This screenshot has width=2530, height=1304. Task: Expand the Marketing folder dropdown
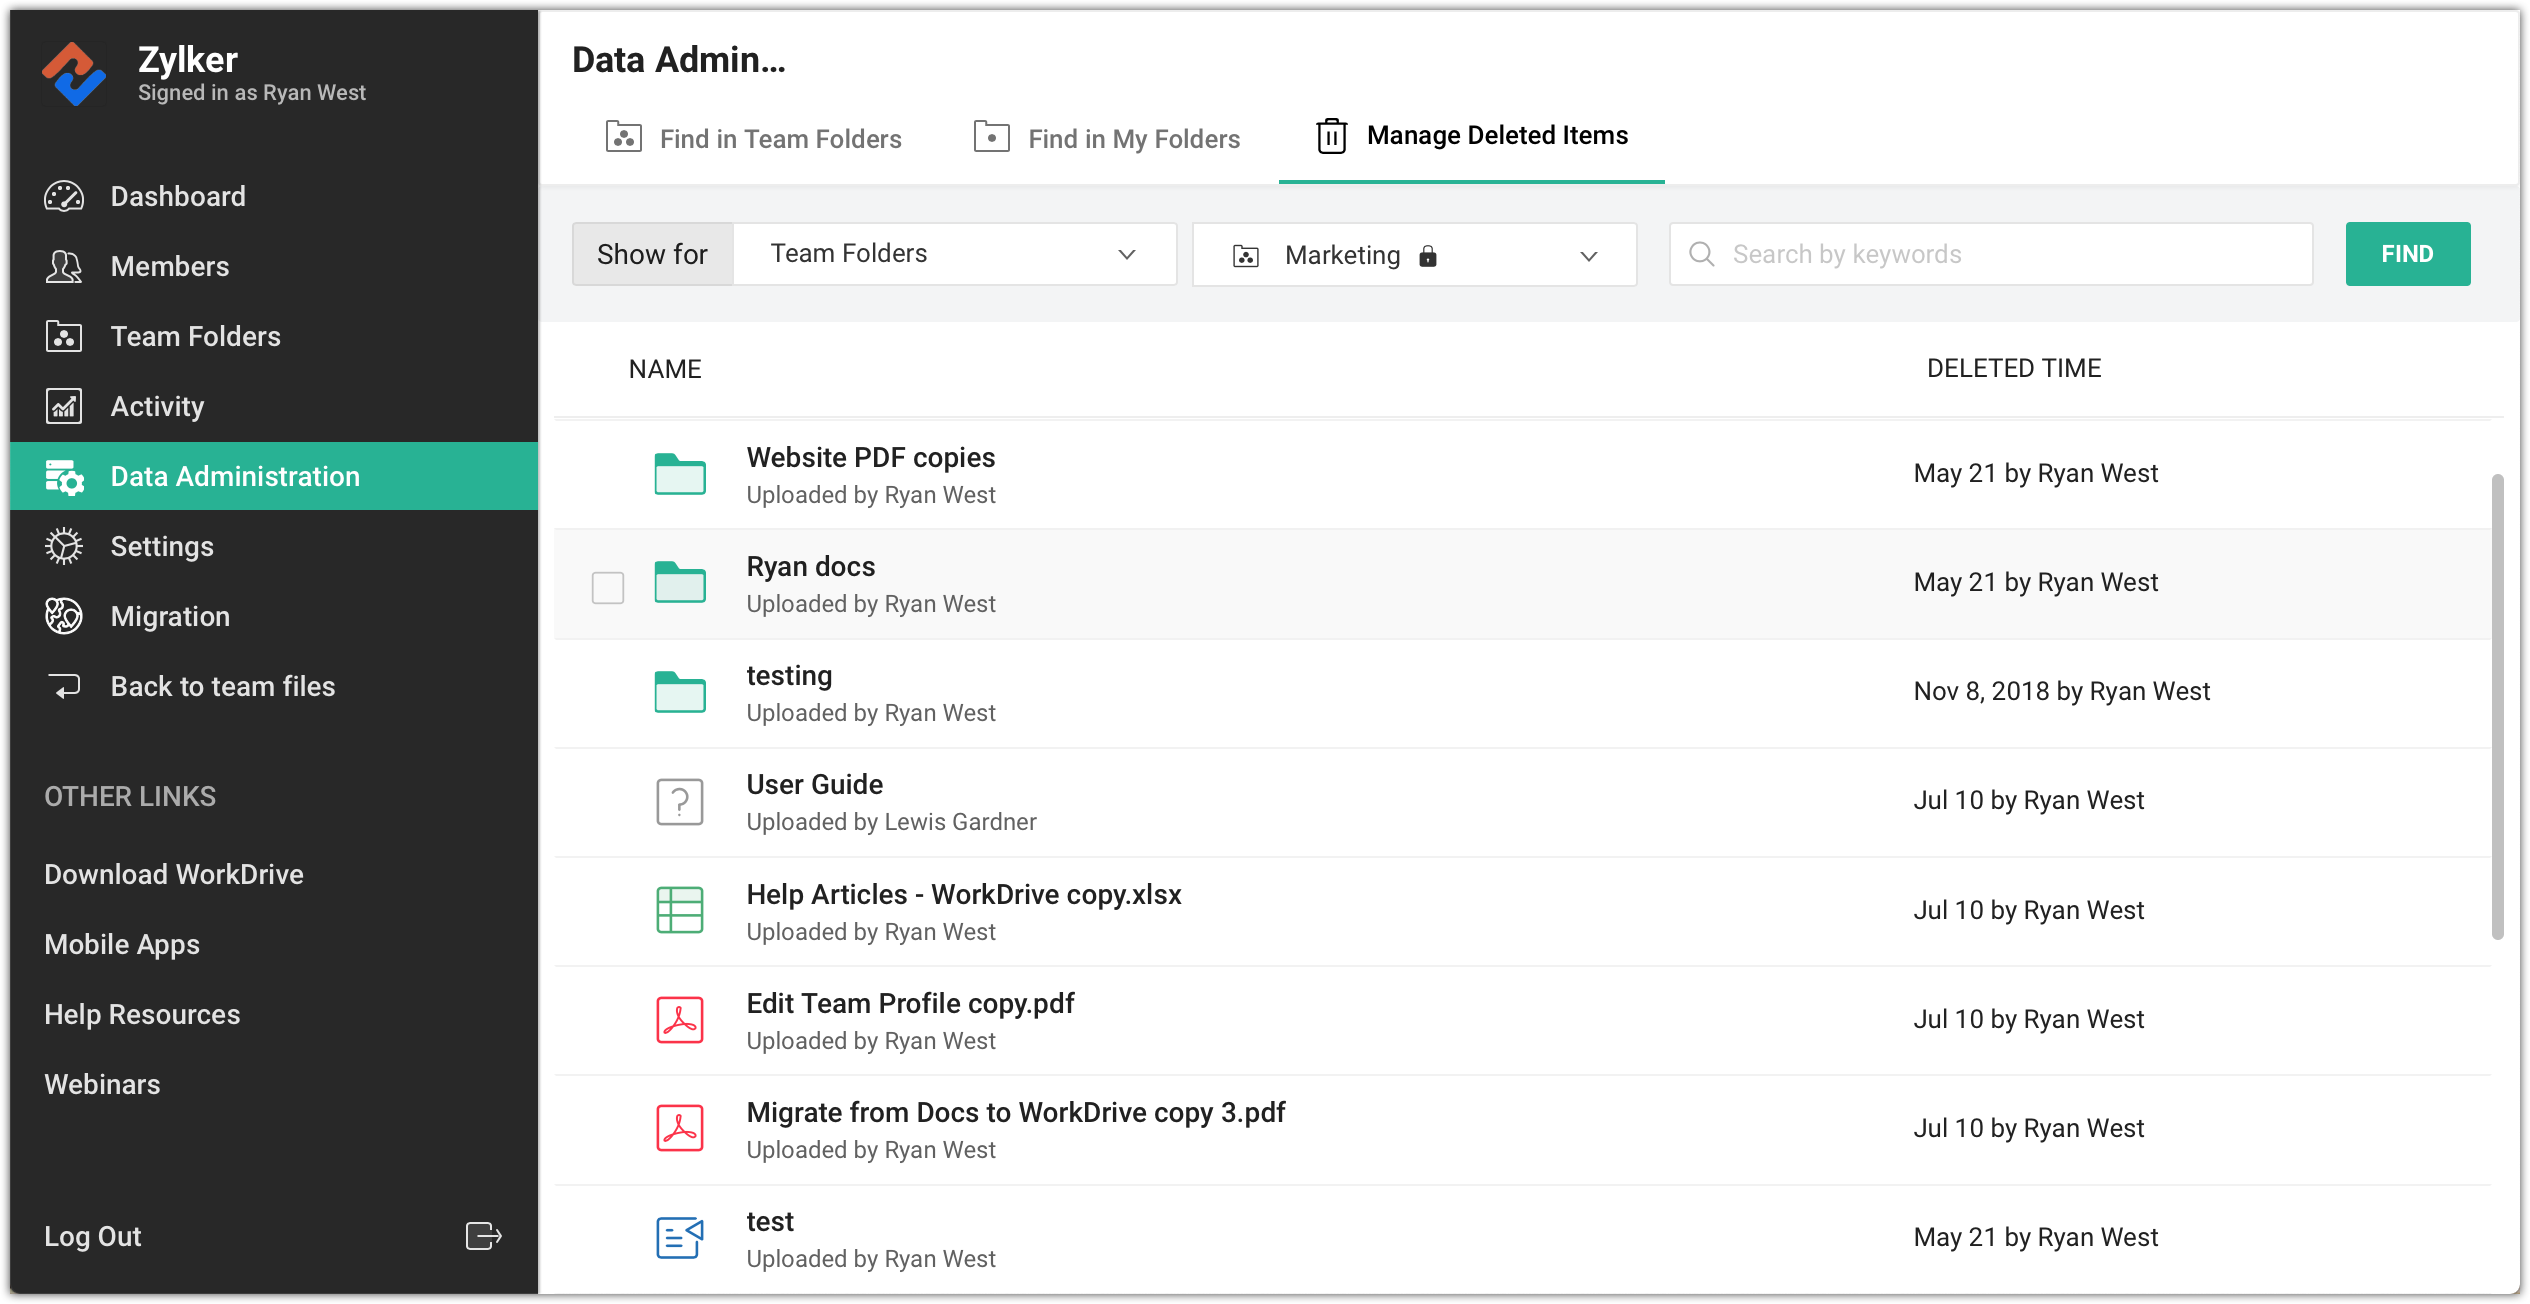tap(1414, 255)
